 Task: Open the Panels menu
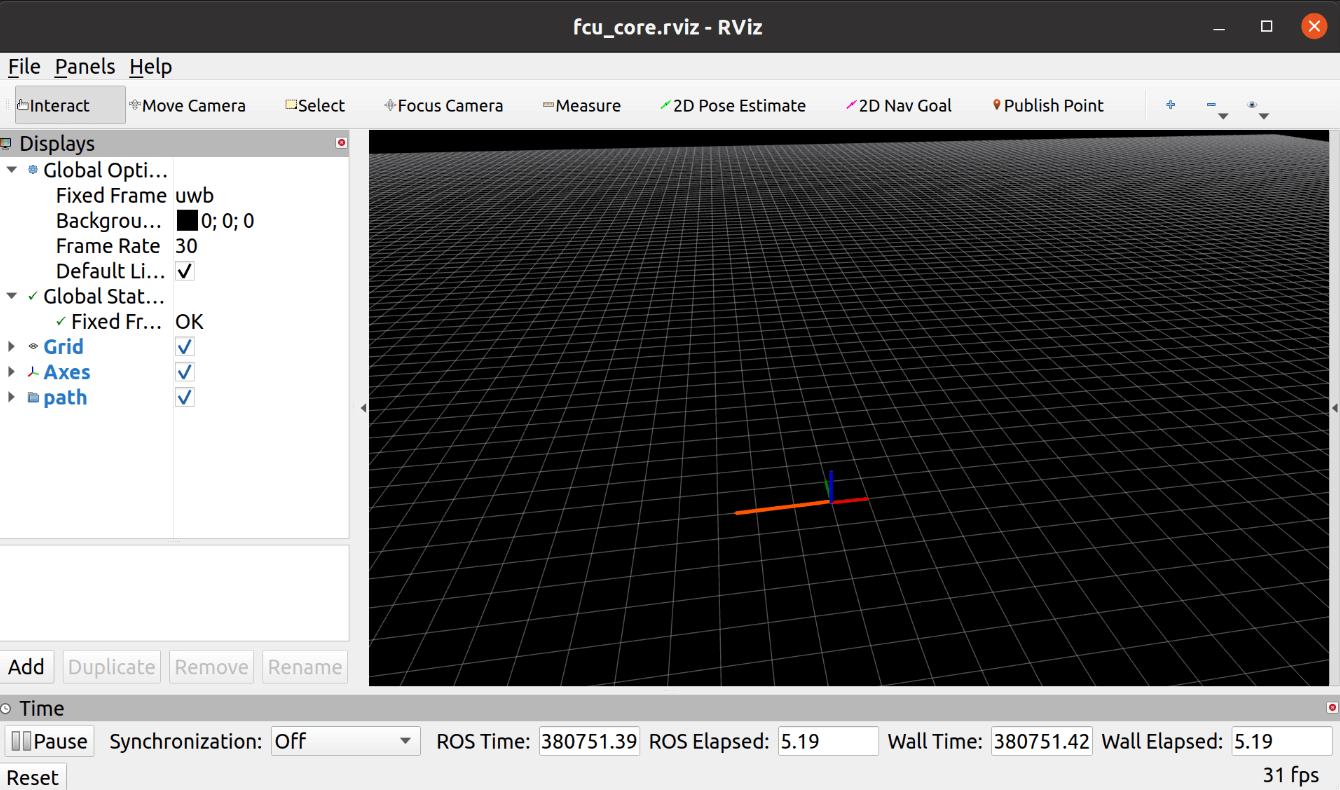click(x=85, y=67)
